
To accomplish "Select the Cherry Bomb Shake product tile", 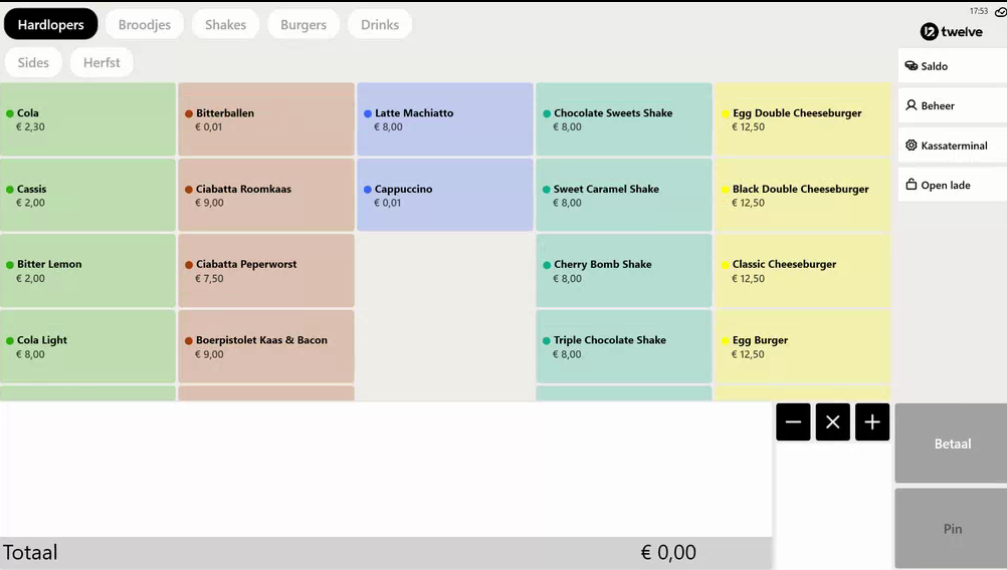I will (x=623, y=271).
